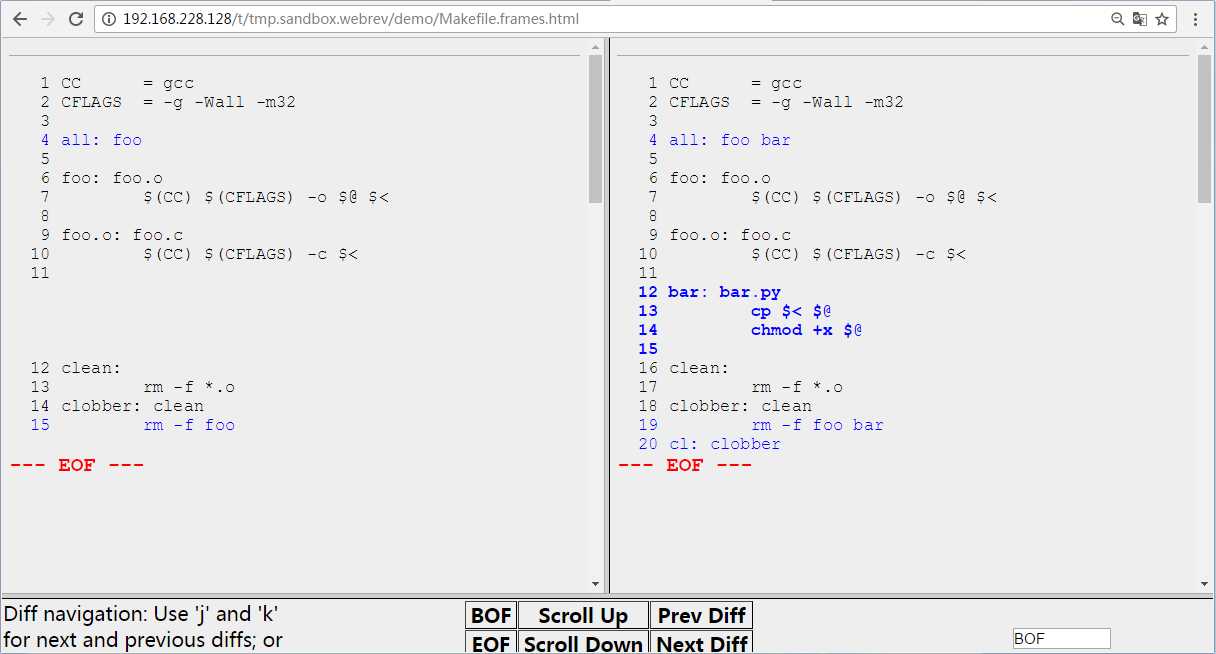This screenshot has height=654, width=1216.
Task: Click the right pane scrollbar thumb
Action: [1204, 129]
